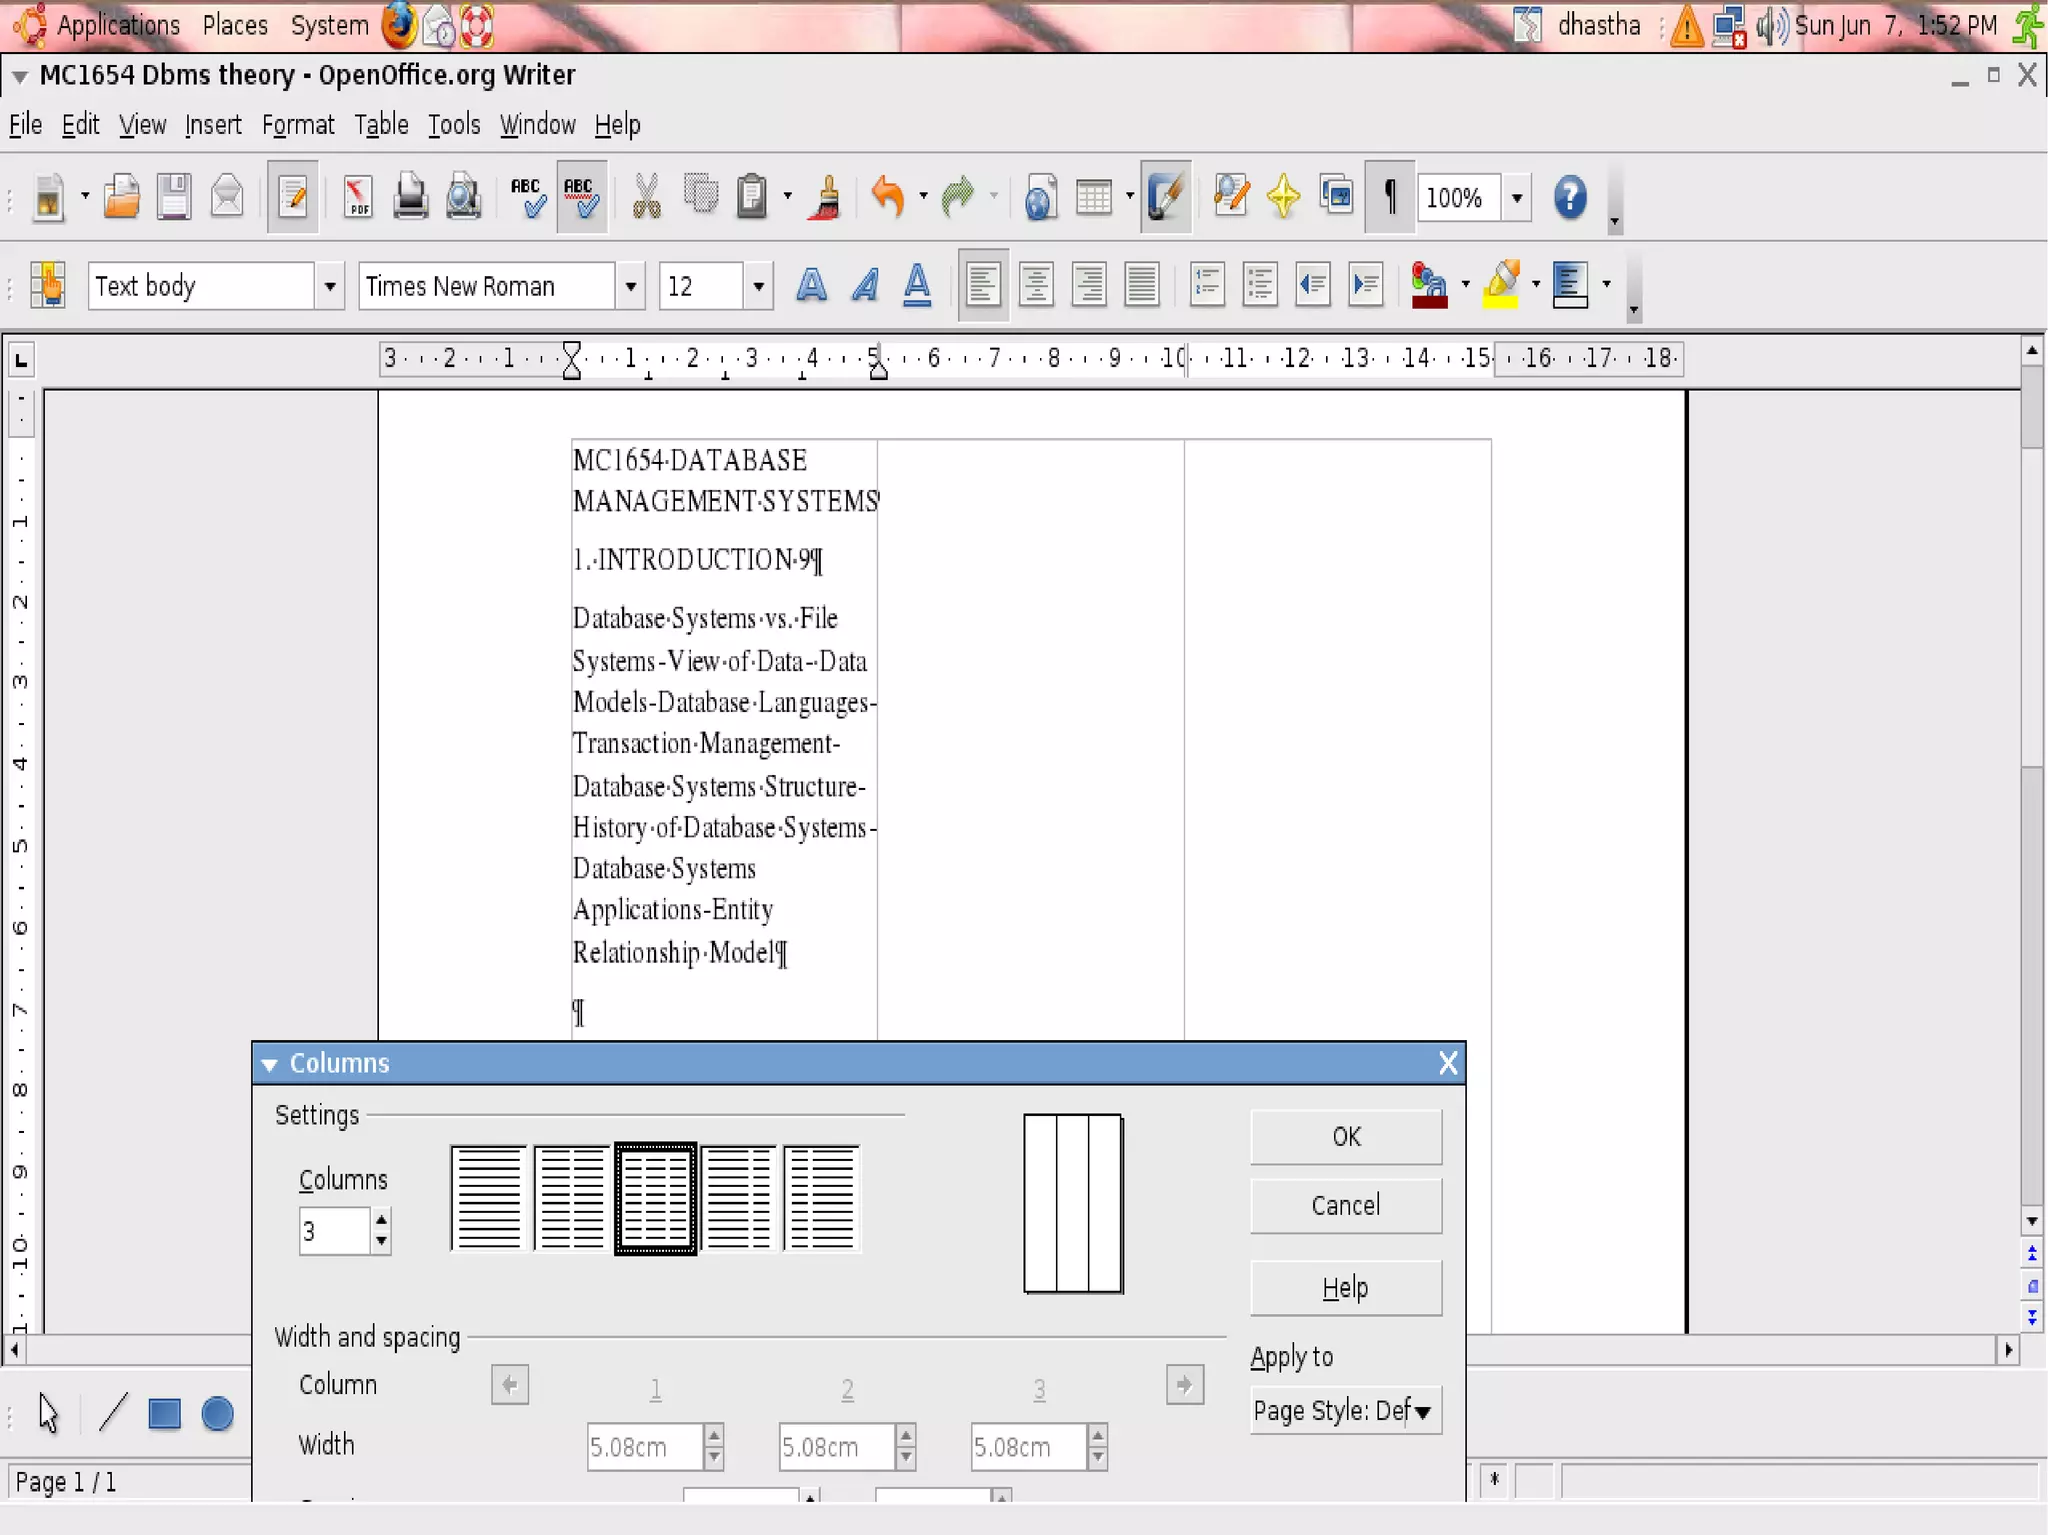This screenshot has width=2048, height=1535.
Task: Click Cancel in Columns dialog
Action: (1346, 1206)
